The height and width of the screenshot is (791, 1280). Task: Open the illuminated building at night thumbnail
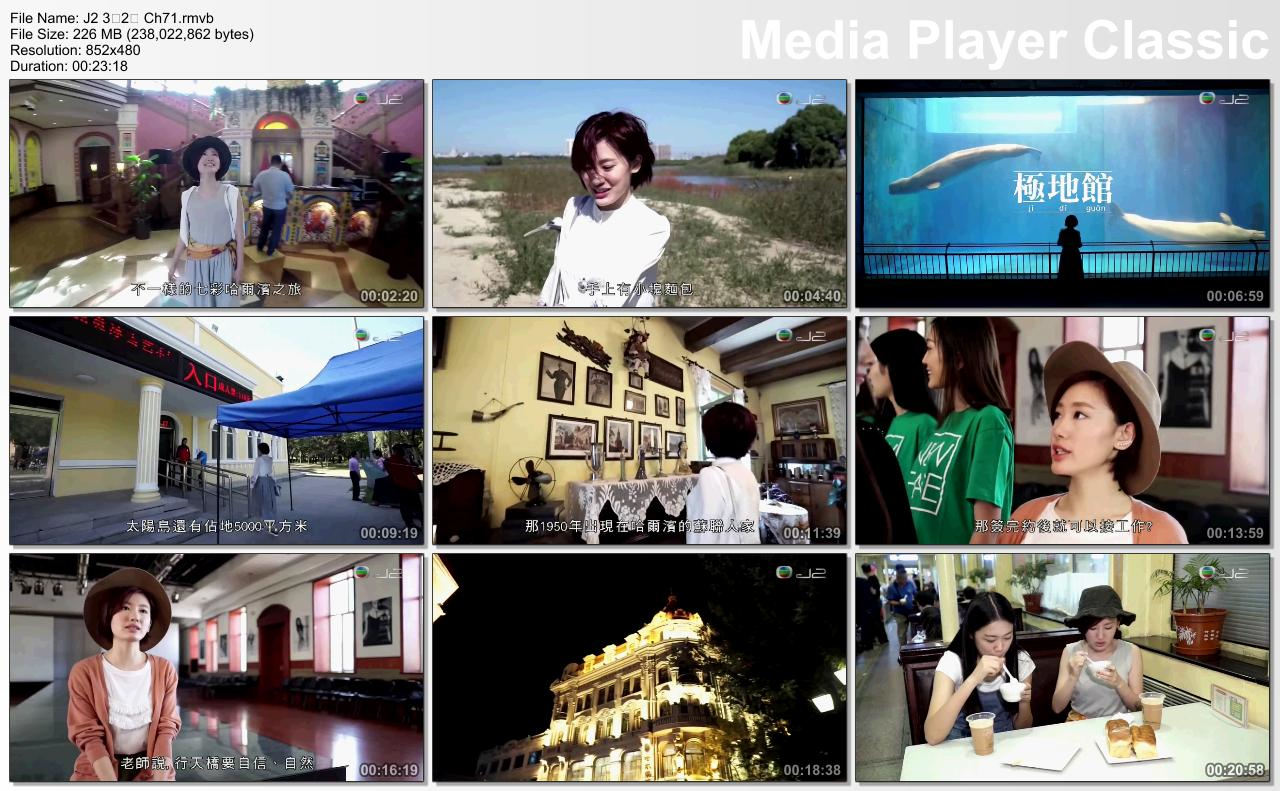coord(639,667)
